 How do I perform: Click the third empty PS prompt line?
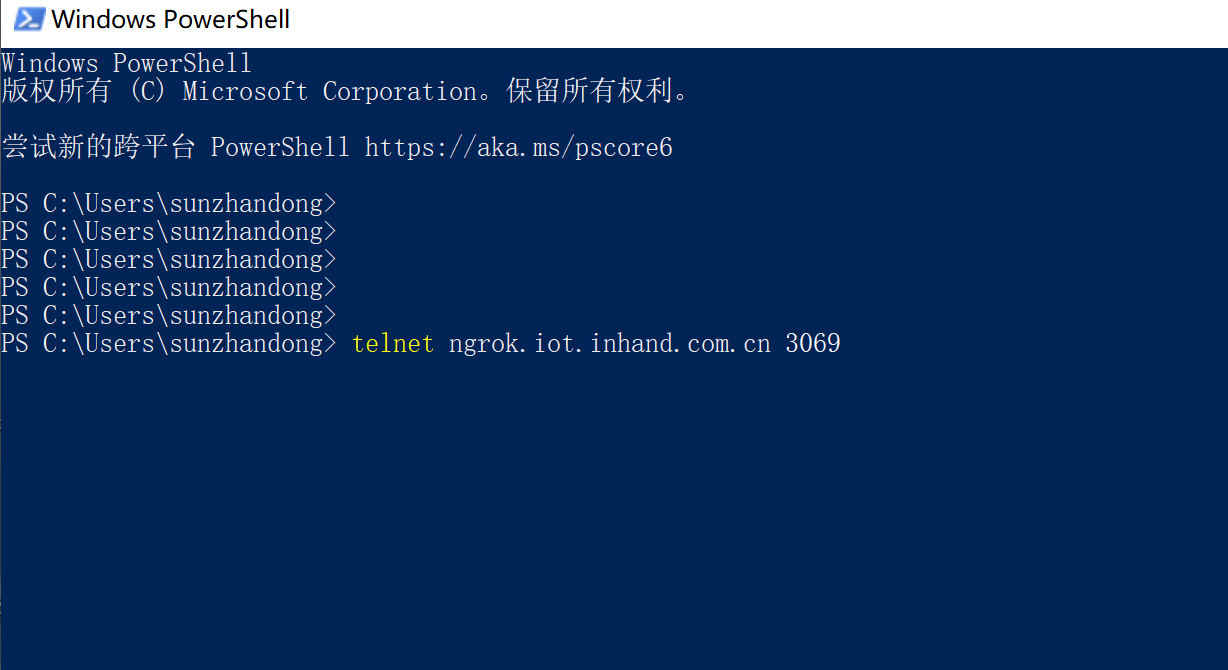pyautogui.click(x=168, y=260)
